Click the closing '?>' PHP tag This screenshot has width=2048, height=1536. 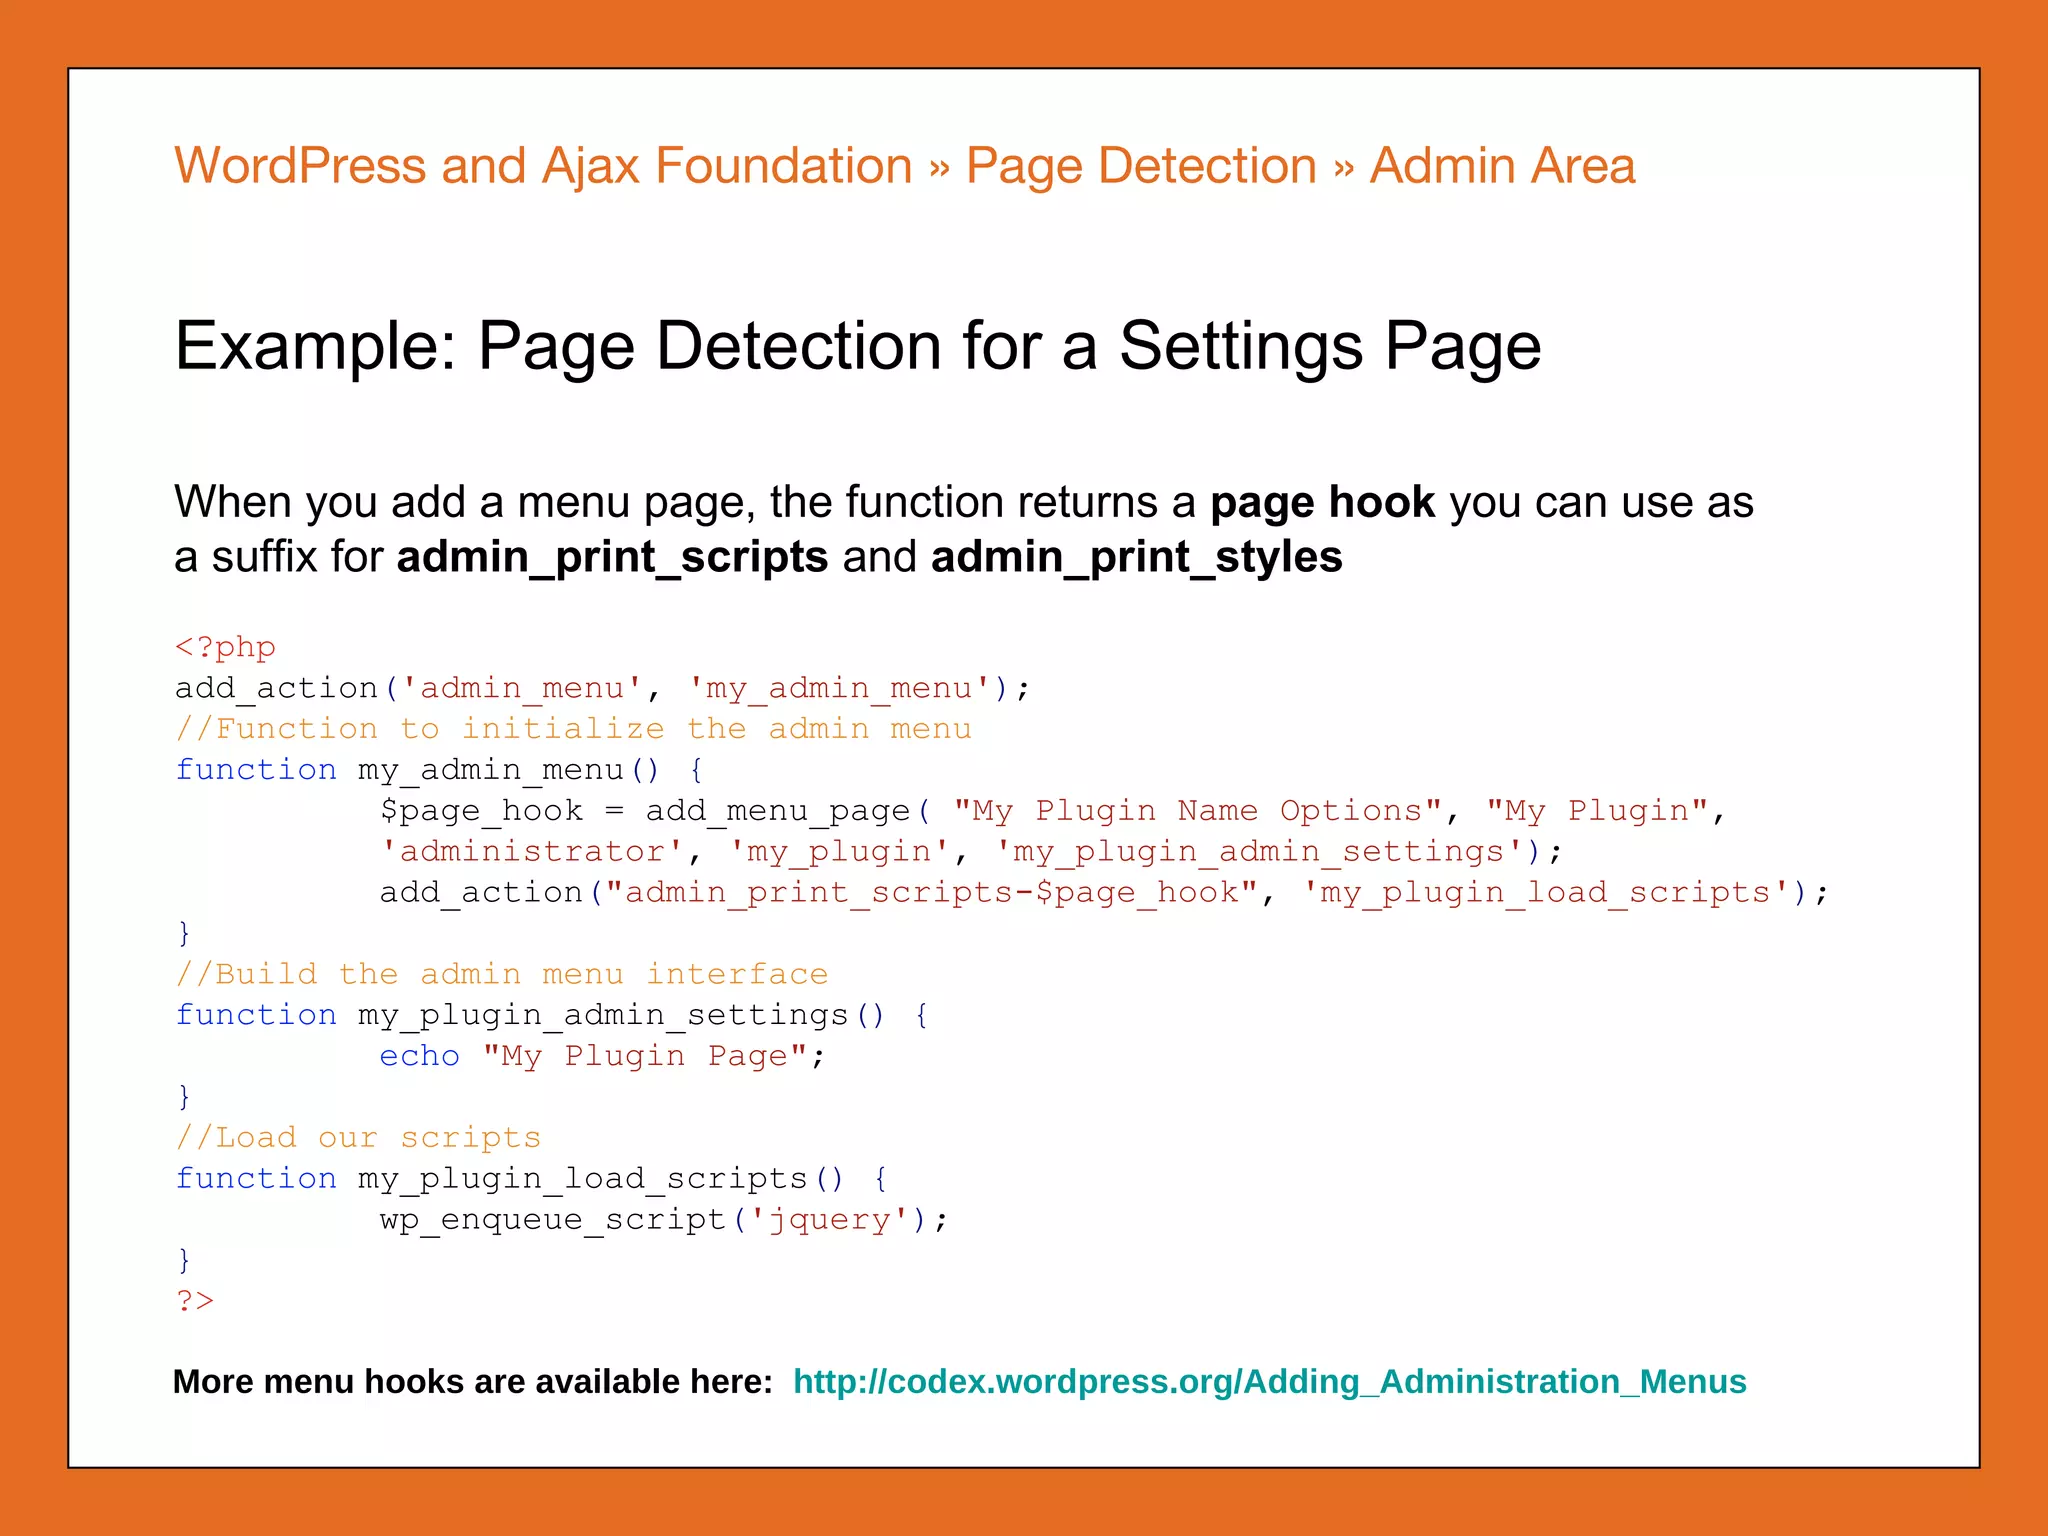coord(195,1301)
